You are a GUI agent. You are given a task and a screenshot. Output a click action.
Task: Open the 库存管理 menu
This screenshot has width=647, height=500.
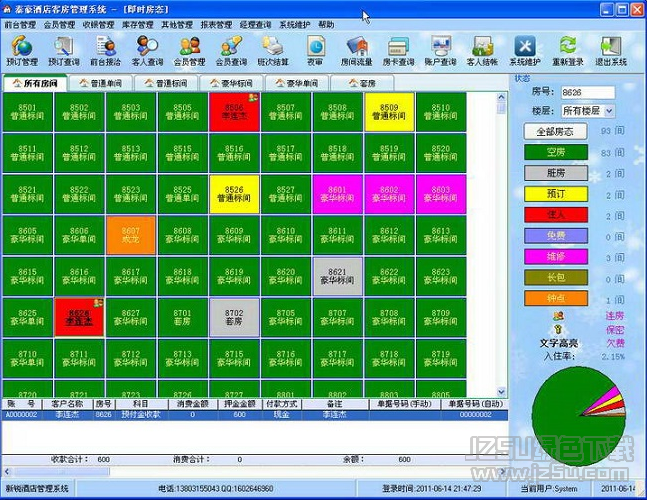[x=138, y=25]
